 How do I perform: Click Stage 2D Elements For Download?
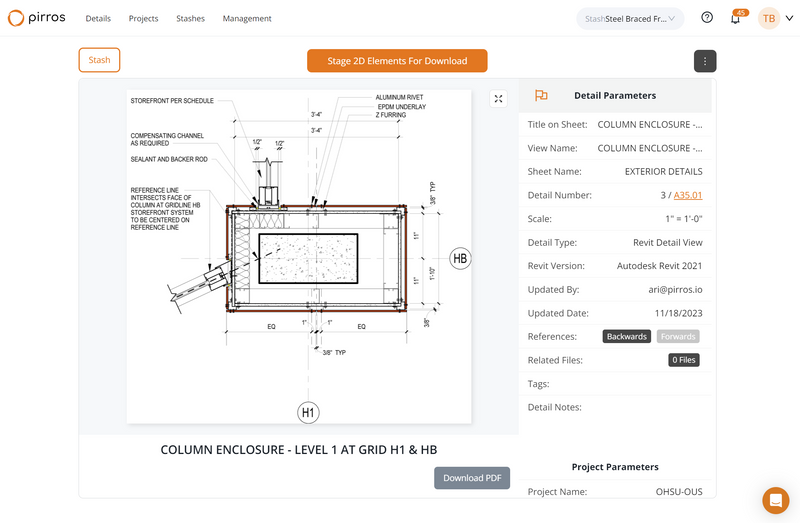click(397, 61)
